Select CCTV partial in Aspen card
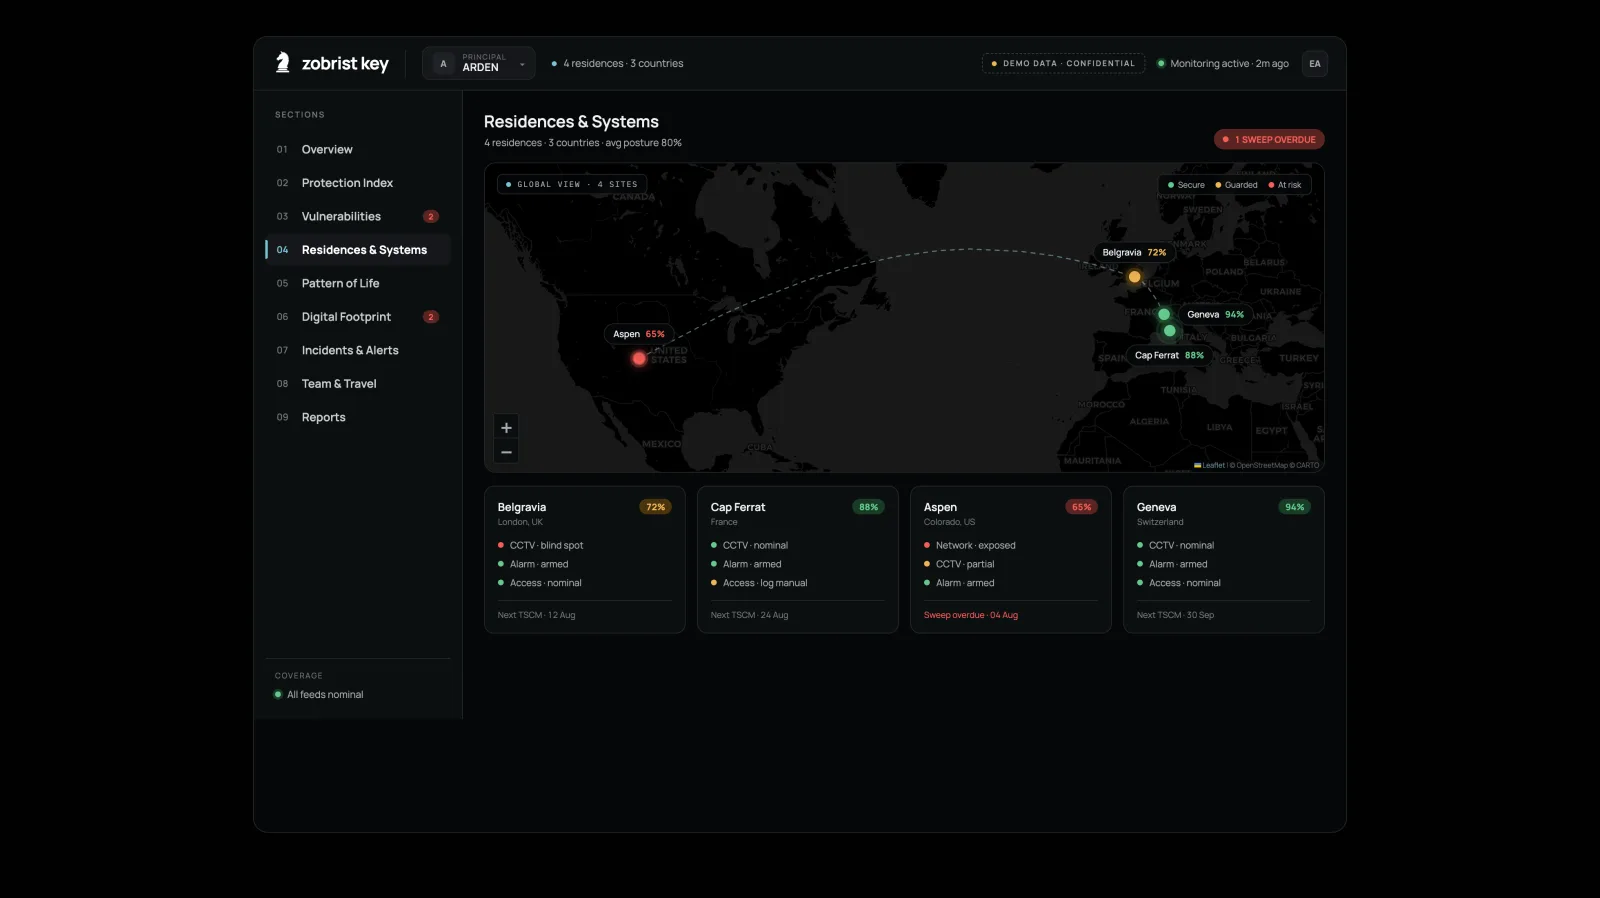 pos(959,565)
